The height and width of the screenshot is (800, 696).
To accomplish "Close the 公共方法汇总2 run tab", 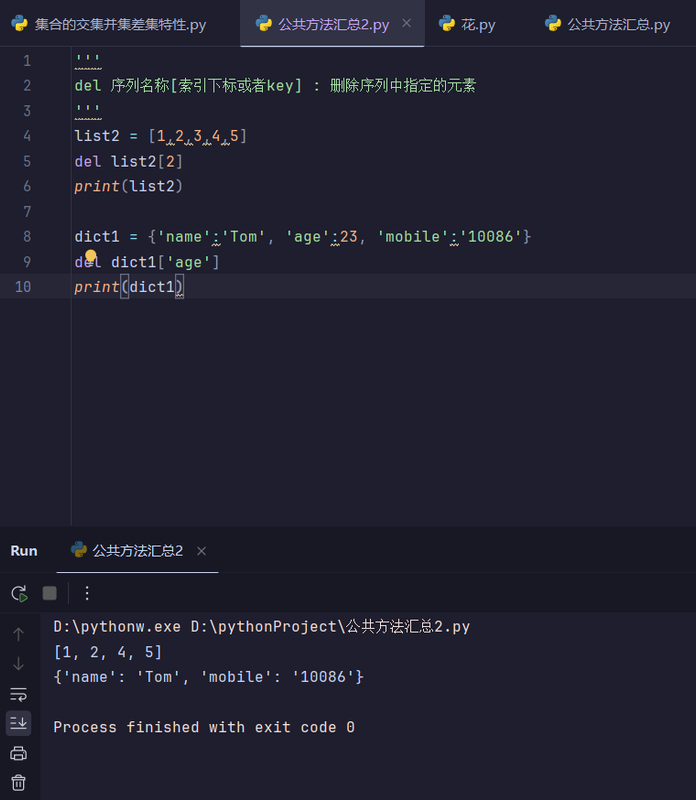I will [202, 551].
